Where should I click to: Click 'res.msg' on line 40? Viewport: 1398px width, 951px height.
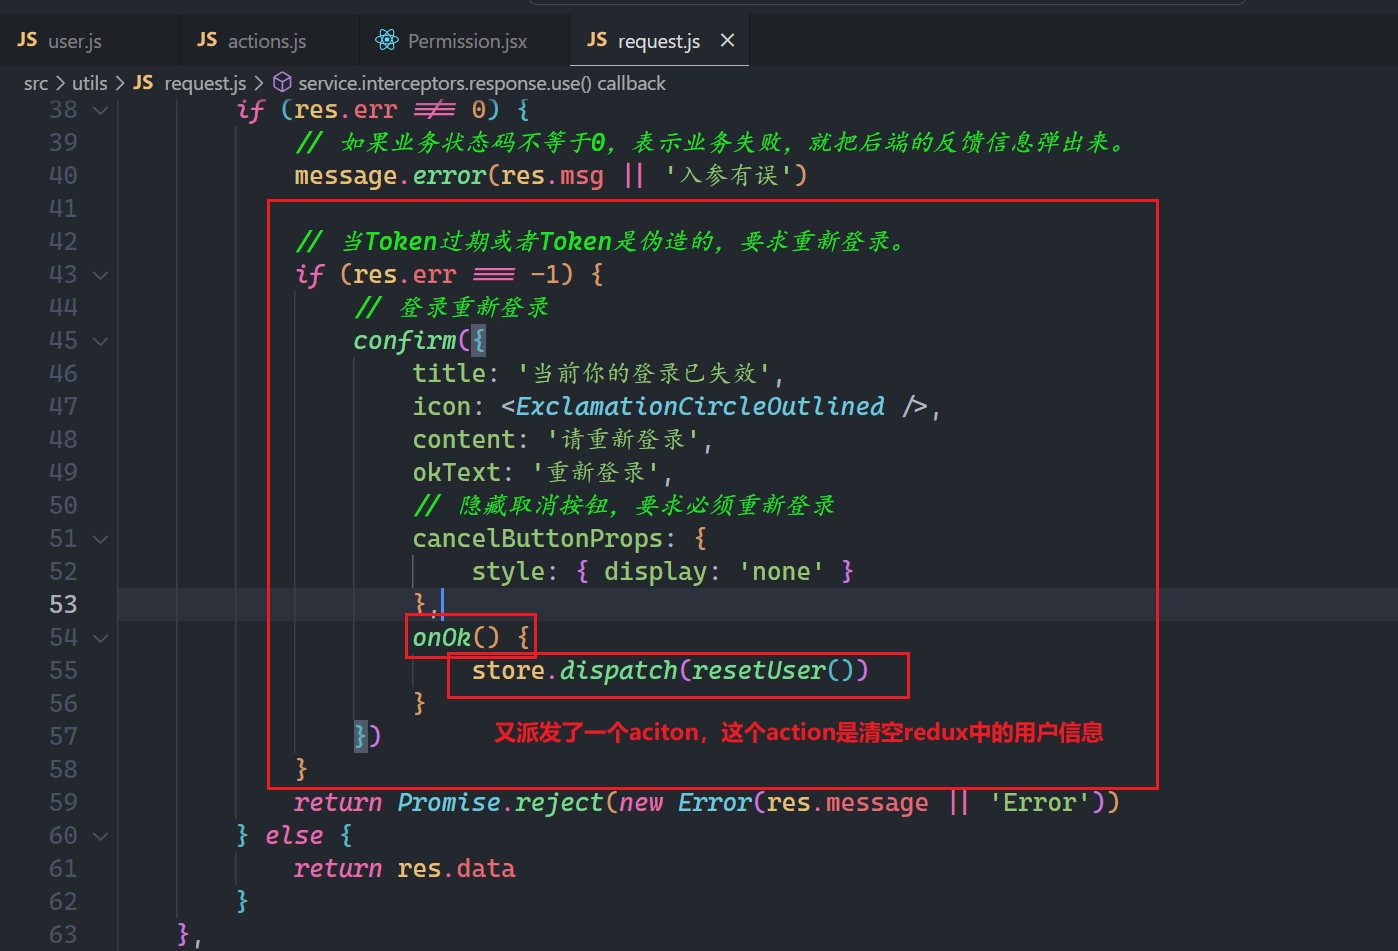[x=552, y=176]
